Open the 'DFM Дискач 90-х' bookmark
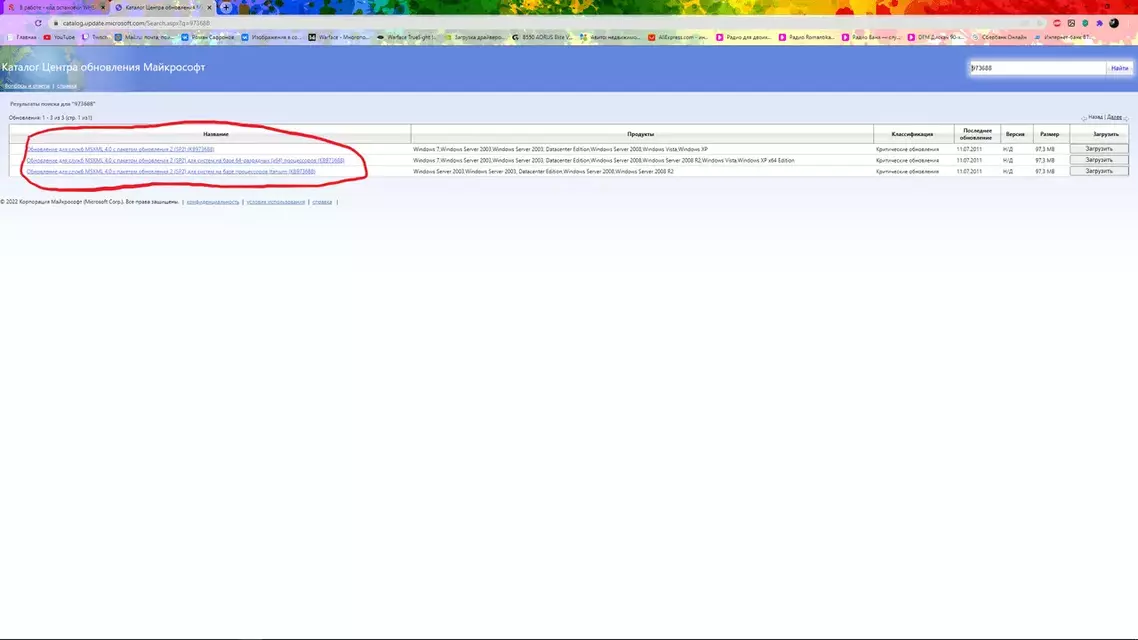 click(935, 37)
